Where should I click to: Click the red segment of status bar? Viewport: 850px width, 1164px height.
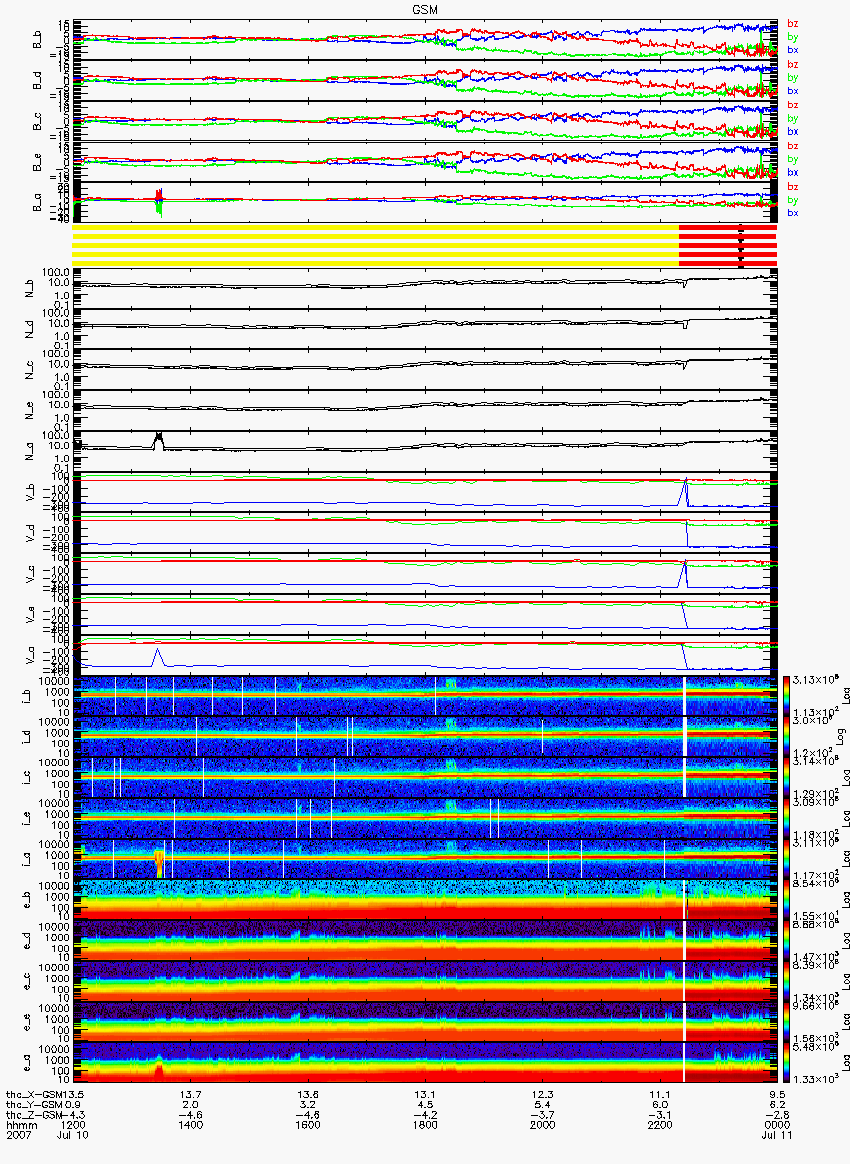click(x=728, y=245)
